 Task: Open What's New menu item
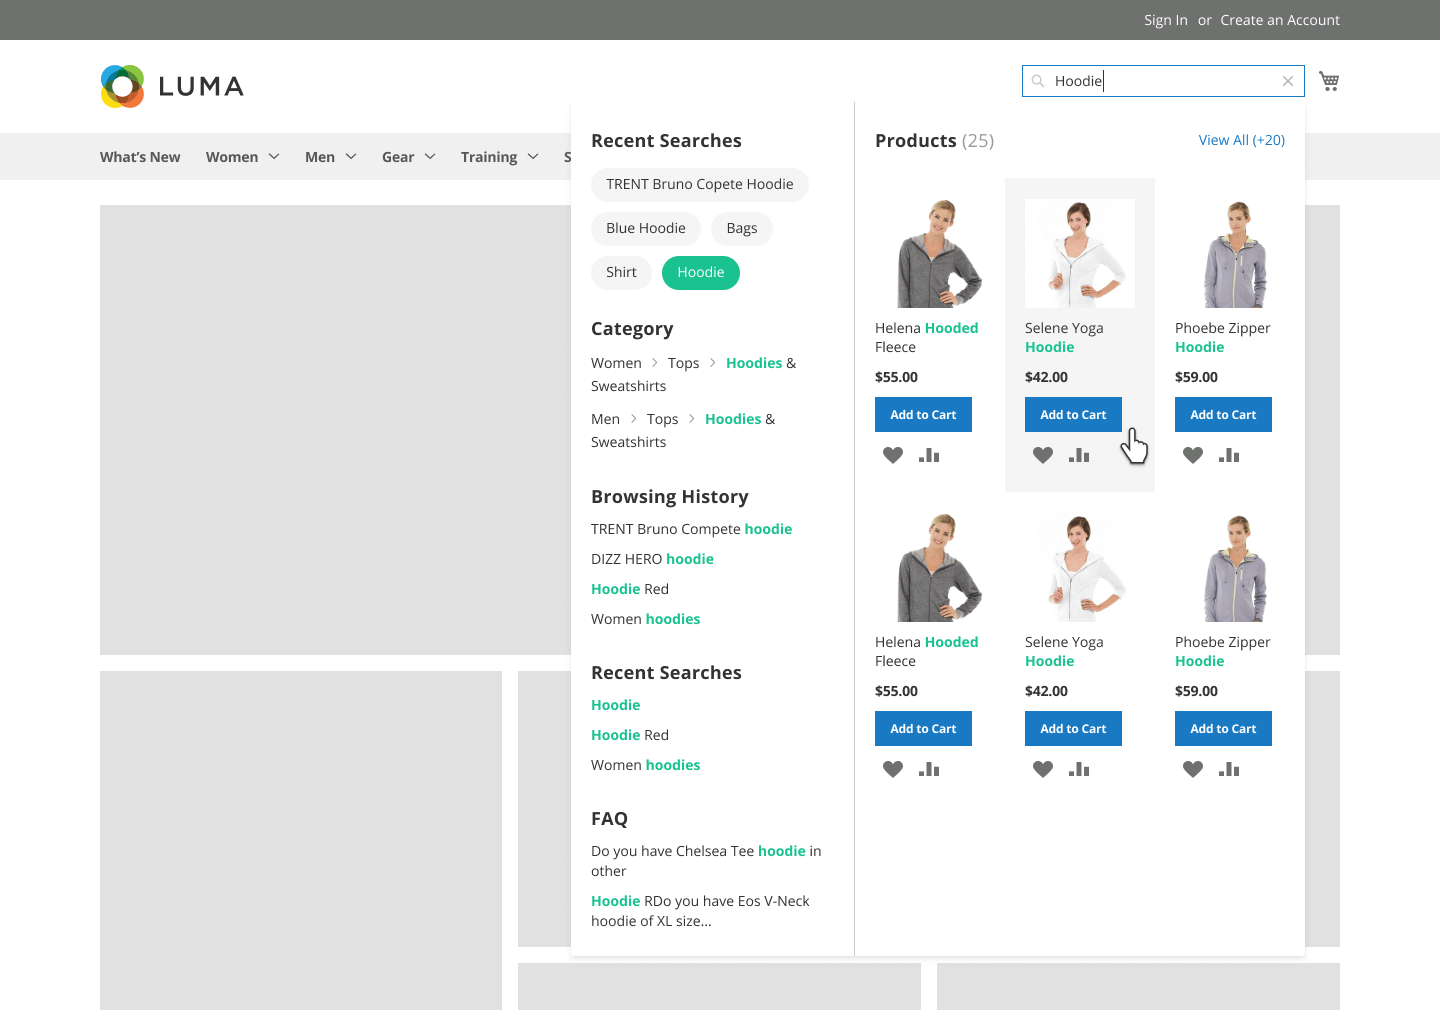(x=140, y=157)
